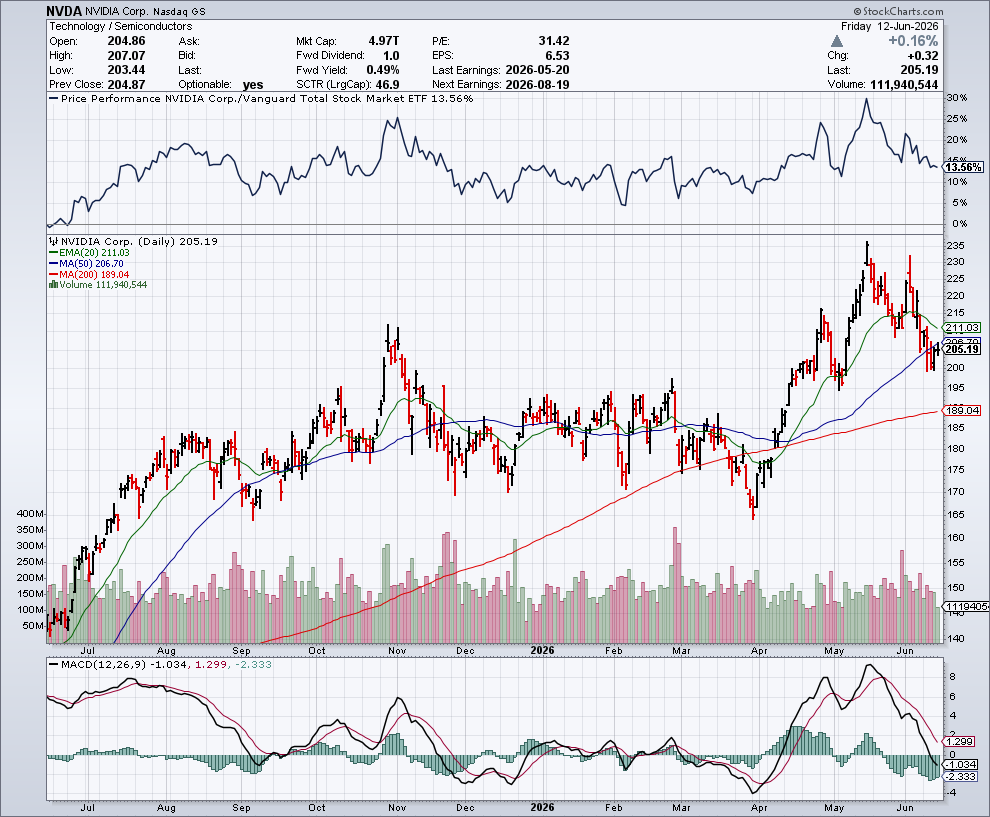Viewport: 990px width, 817px height.
Task: Click the MA(50) 206.70 legend entry
Action: tap(86, 263)
